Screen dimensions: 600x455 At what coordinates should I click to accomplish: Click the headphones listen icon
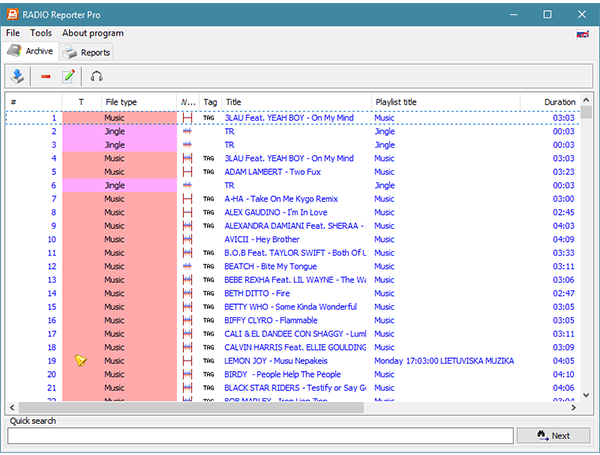click(96, 76)
